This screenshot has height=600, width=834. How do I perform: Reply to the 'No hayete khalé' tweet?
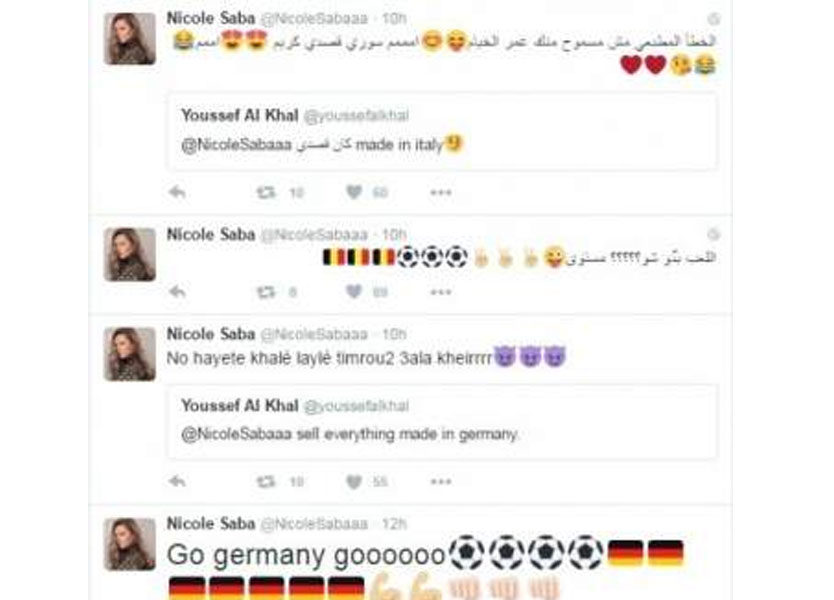pyautogui.click(x=177, y=481)
